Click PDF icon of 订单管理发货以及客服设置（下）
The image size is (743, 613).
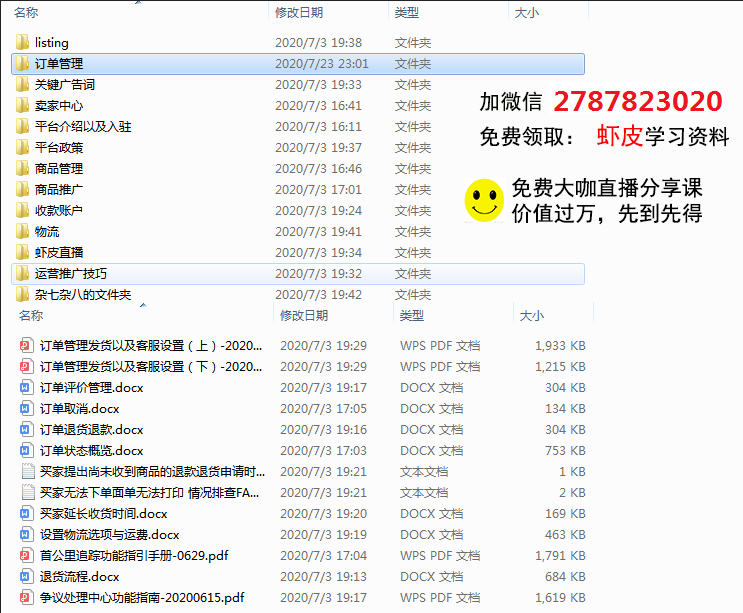[x=27, y=367]
